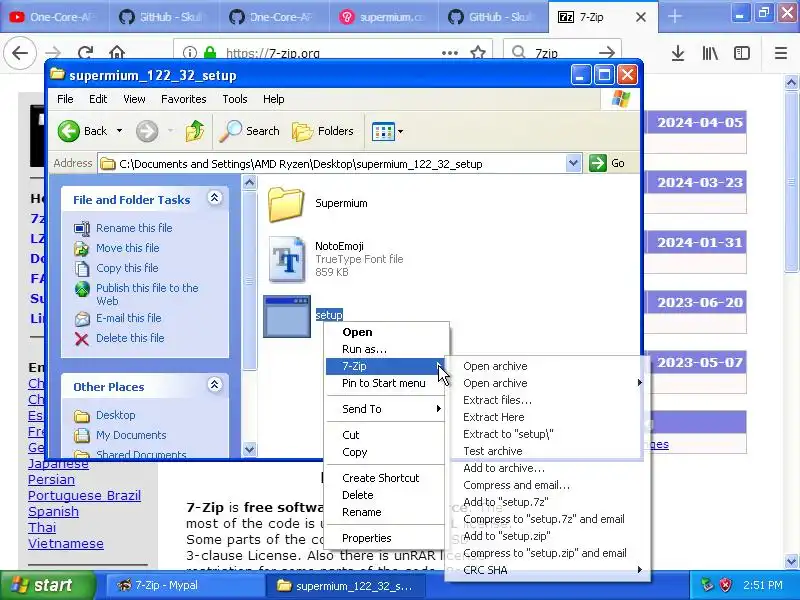800x600 pixels.
Task: Select the NotoEmoji font file icon
Action: pos(287,259)
